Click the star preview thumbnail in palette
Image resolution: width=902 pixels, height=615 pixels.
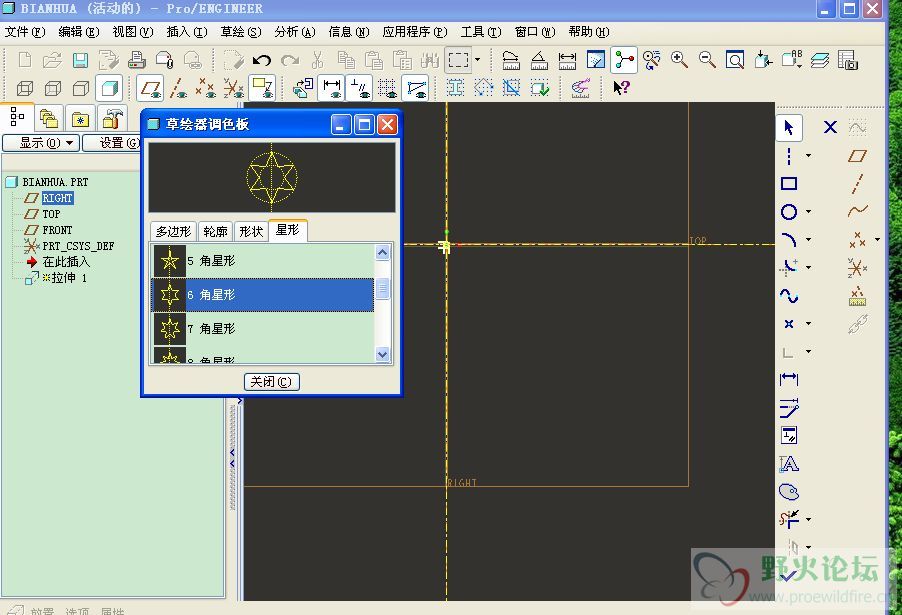pyautogui.click(x=272, y=177)
